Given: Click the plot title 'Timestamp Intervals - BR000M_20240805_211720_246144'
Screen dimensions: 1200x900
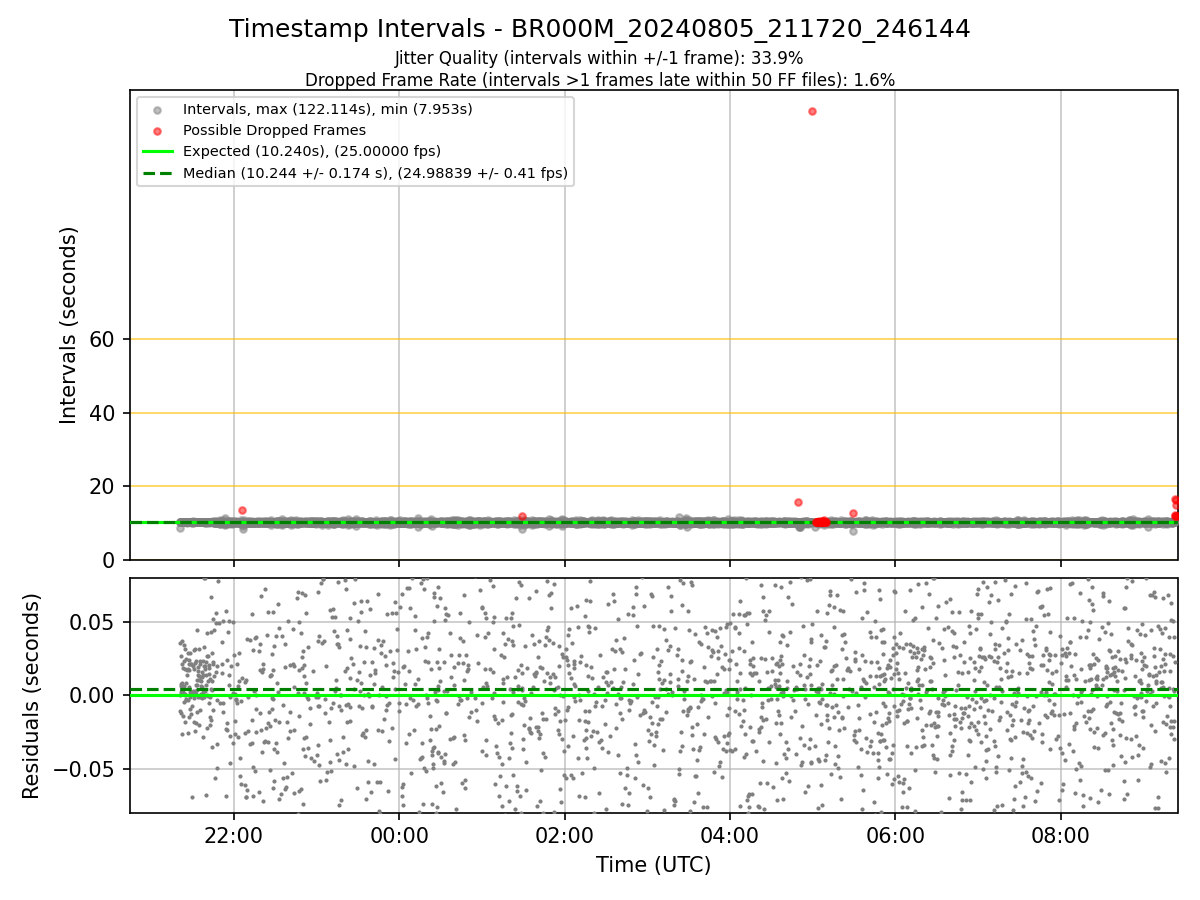Looking at the screenshot, I should tap(599, 29).
